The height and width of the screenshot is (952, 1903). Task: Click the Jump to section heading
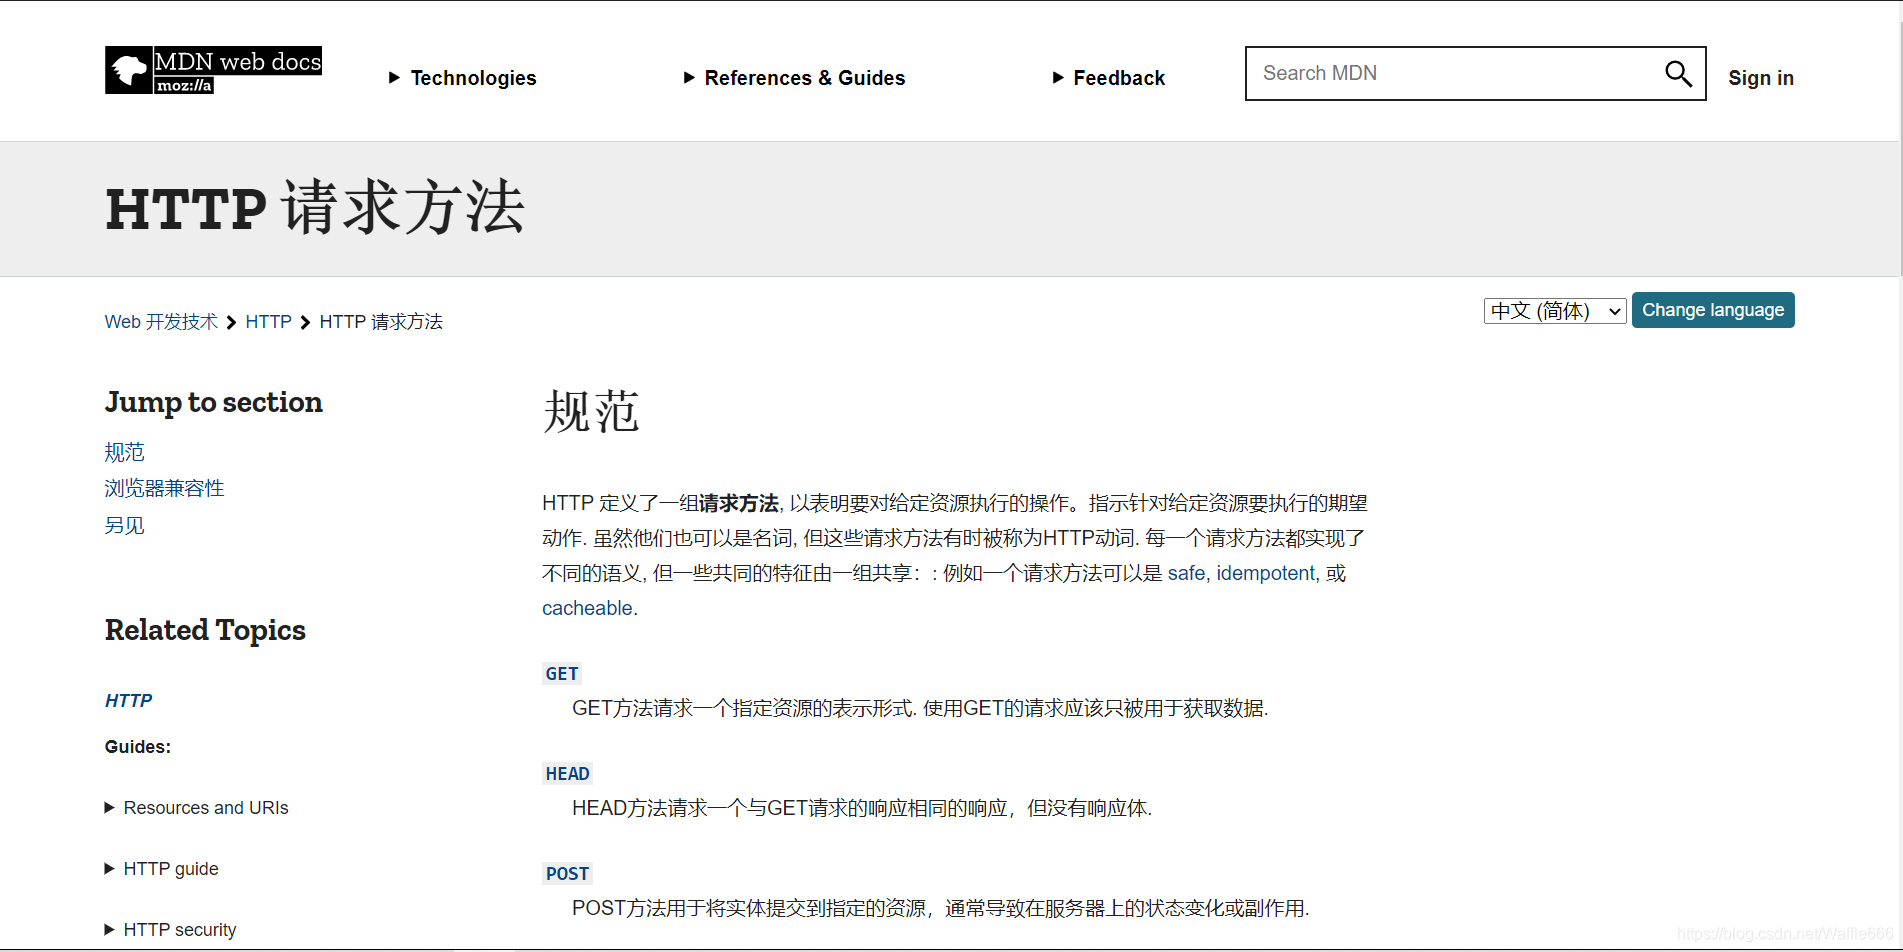coord(214,402)
